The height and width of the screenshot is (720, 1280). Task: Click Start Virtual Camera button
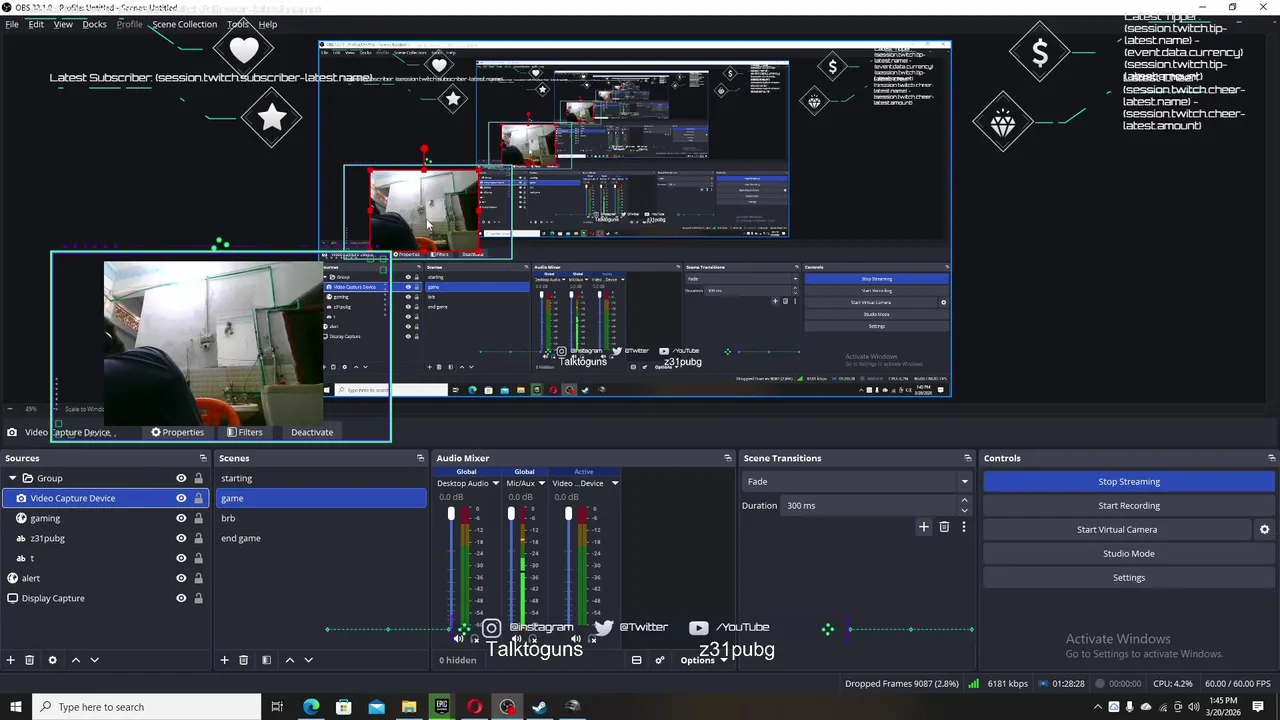point(1117,530)
